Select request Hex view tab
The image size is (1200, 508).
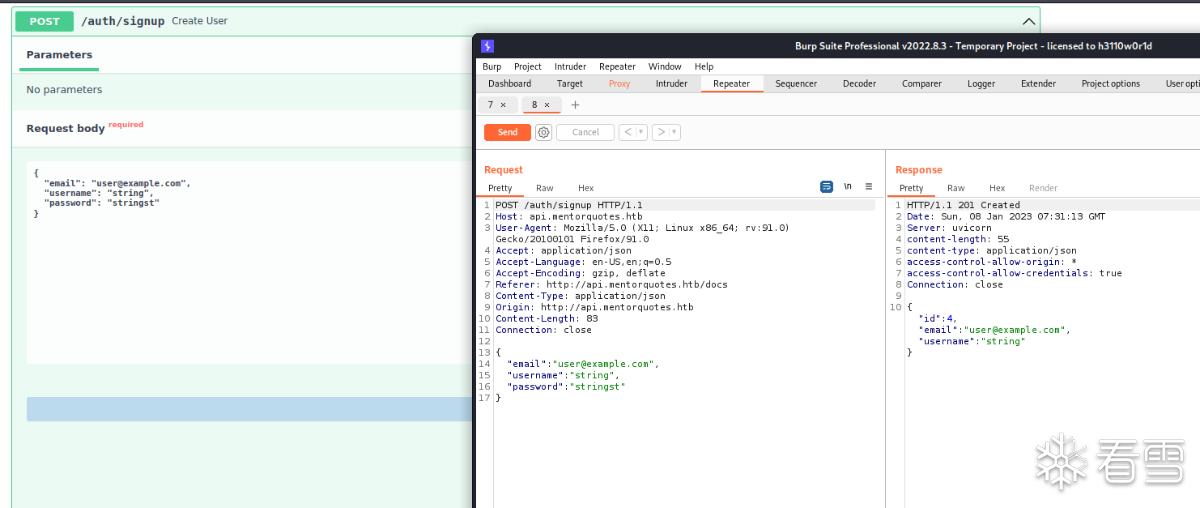586,188
